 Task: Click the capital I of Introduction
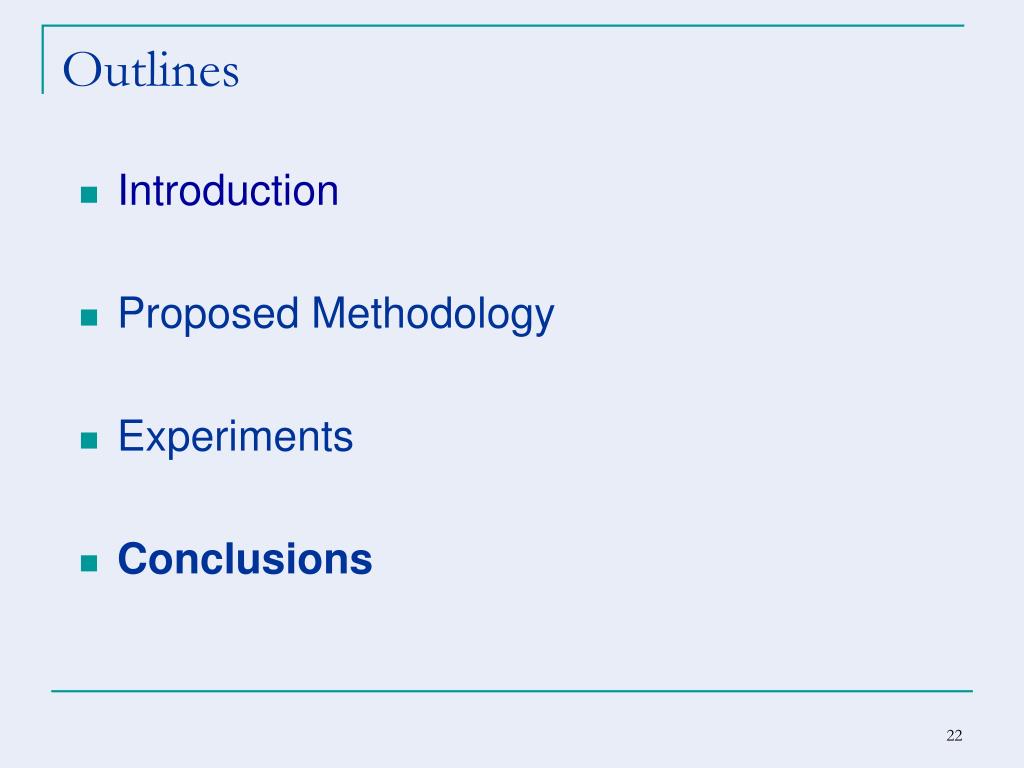pyautogui.click(x=122, y=190)
